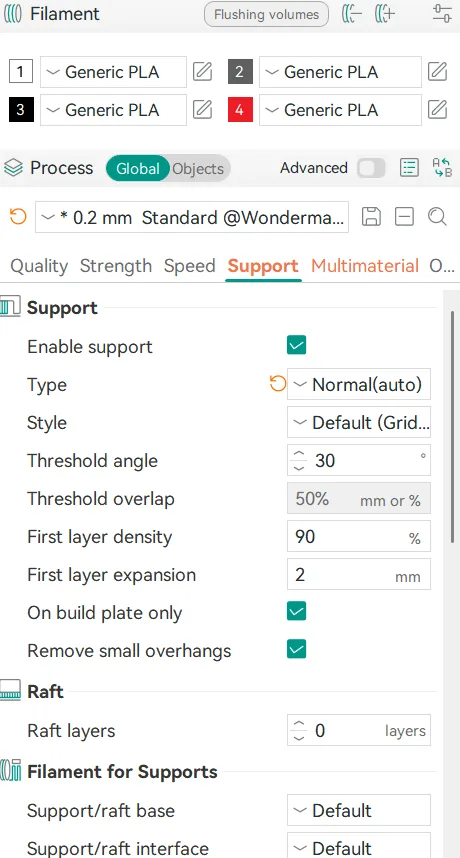Save the process preset with the floppy disk icon
Image resolution: width=460 pixels, height=858 pixels.
371,217
